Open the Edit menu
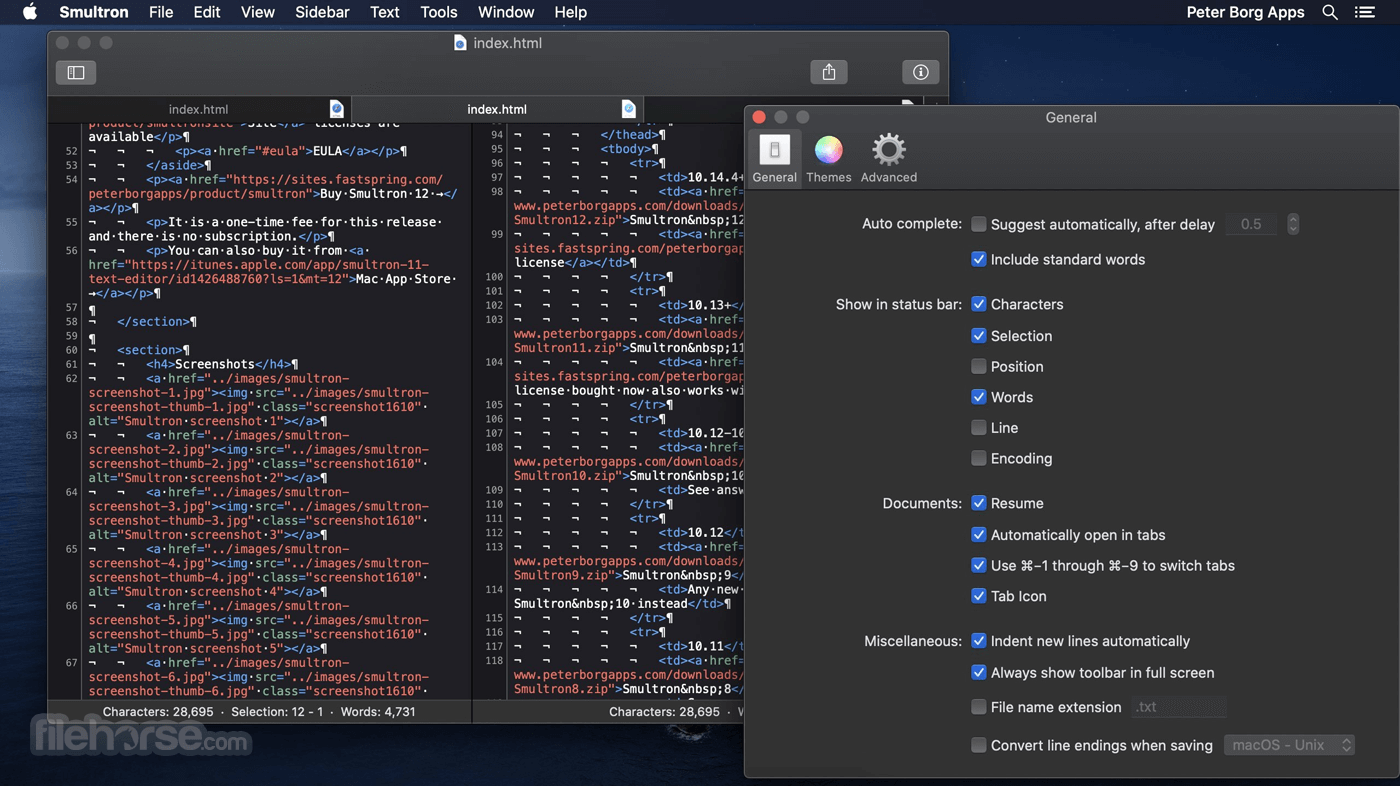1400x786 pixels. point(207,12)
